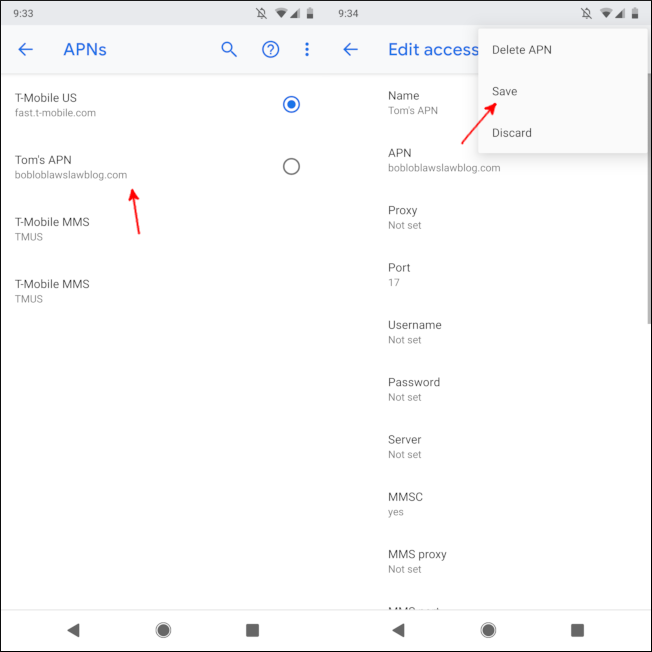Viewport: 652px width, 652px height.
Task: Tap Android recents button on right screen
Action: (577, 630)
